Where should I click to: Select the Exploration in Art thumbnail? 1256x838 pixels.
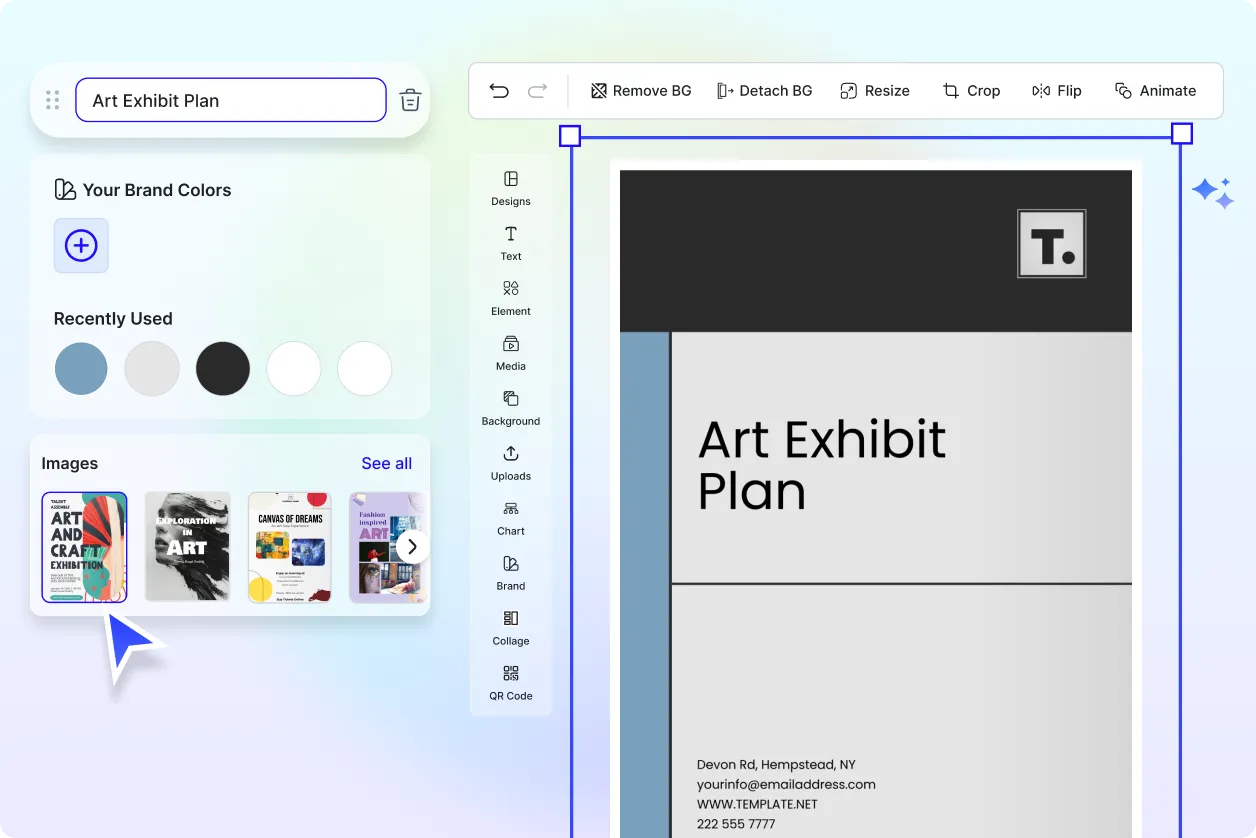[188, 547]
